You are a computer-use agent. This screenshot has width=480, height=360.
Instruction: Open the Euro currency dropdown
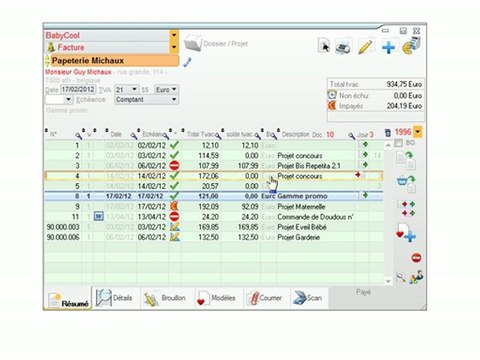(x=174, y=89)
